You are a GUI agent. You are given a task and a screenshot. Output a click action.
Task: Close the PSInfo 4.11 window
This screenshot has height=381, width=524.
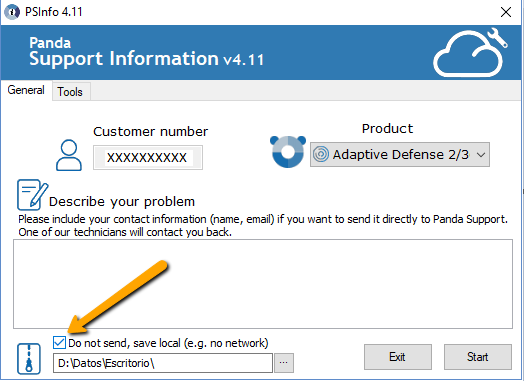506,12
